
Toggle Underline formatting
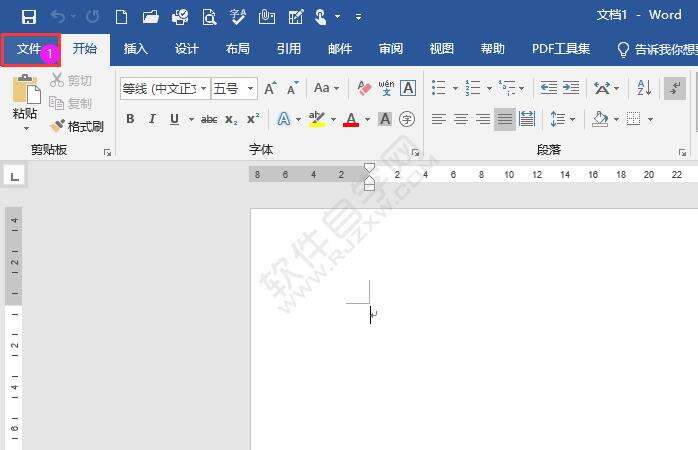(x=174, y=119)
